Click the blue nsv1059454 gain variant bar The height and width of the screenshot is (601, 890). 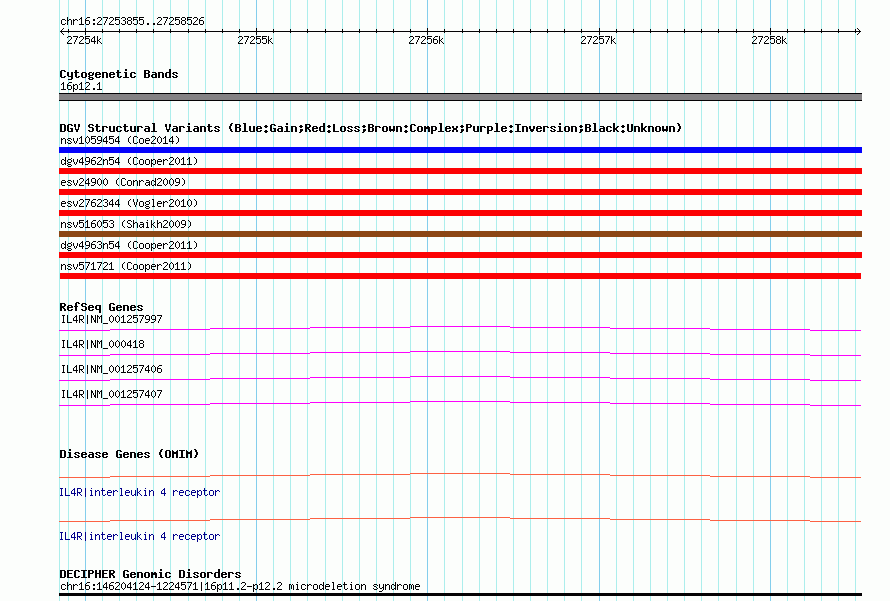pyautogui.click(x=460, y=150)
